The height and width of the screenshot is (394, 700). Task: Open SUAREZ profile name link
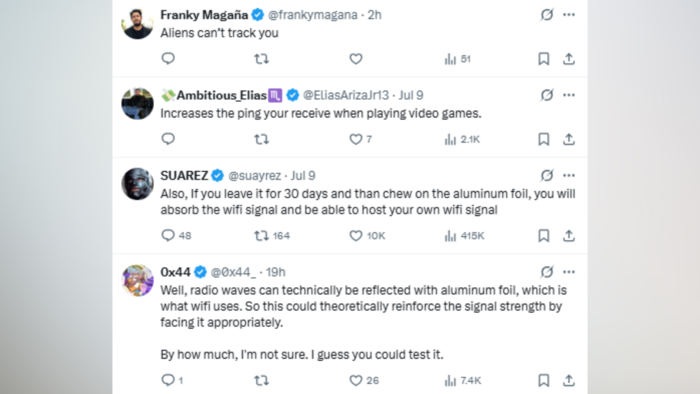pyautogui.click(x=184, y=175)
